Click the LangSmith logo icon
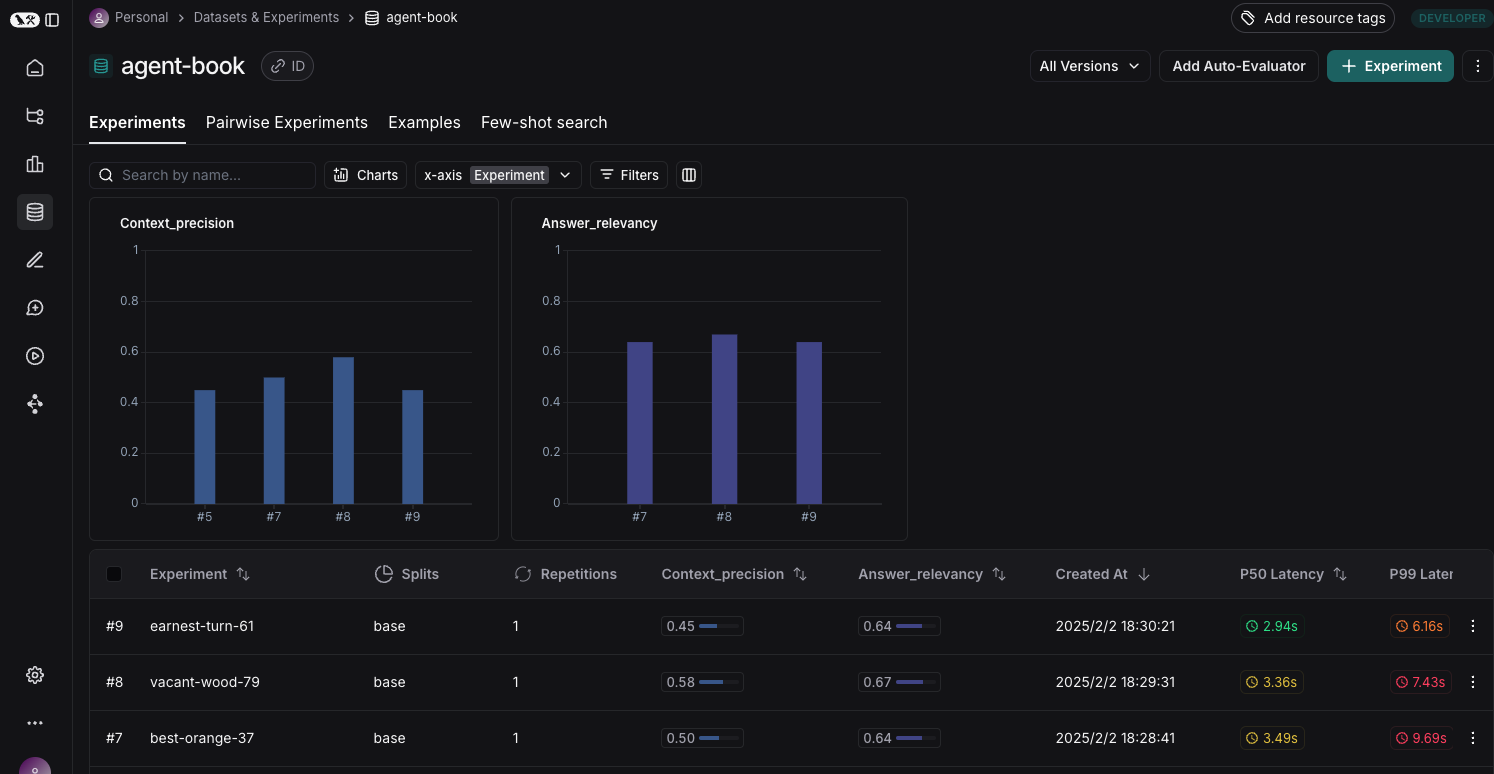The image size is (1494, 774). pos(25,19)
